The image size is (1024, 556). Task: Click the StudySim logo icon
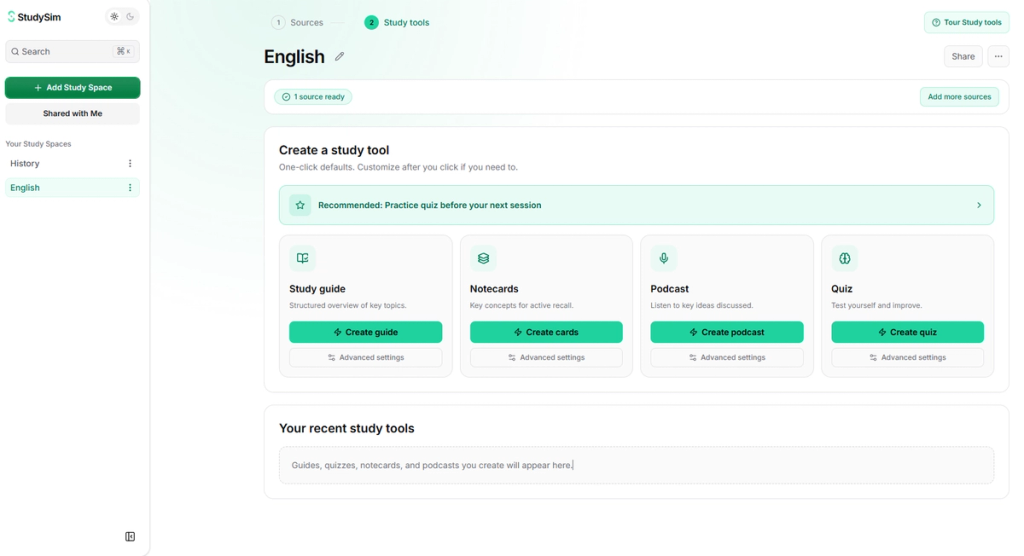(x=11, y=17)
